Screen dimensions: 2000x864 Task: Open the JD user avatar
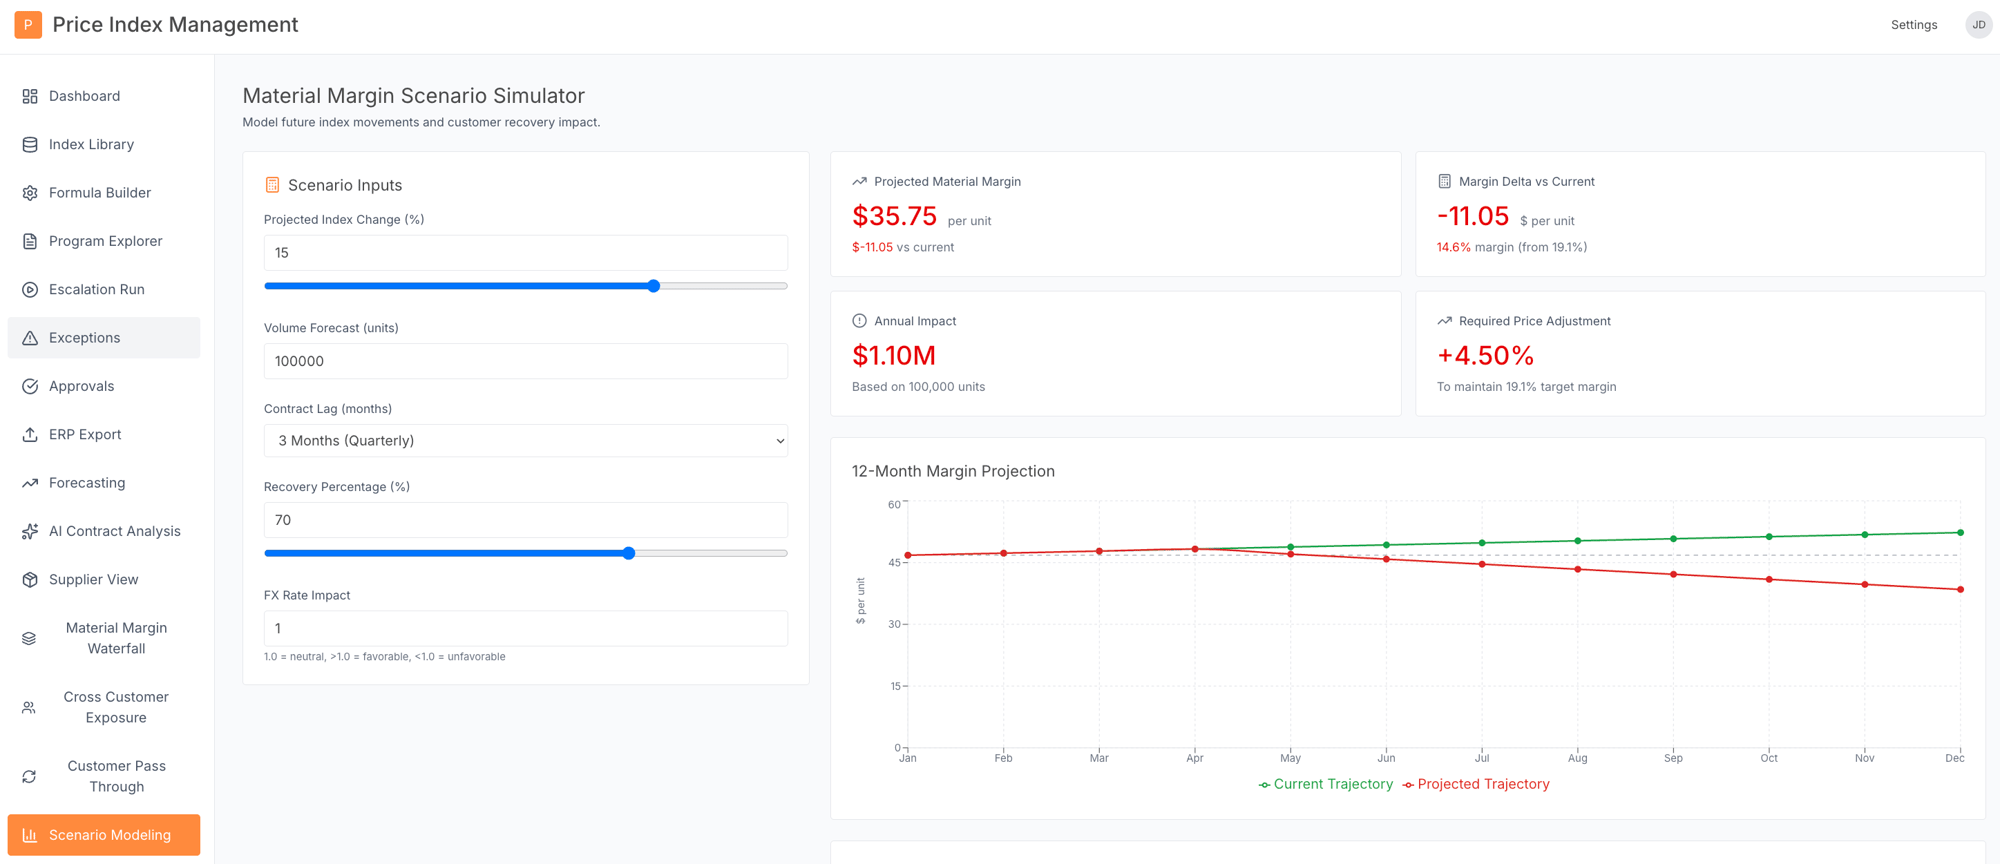pos(1977,25)
